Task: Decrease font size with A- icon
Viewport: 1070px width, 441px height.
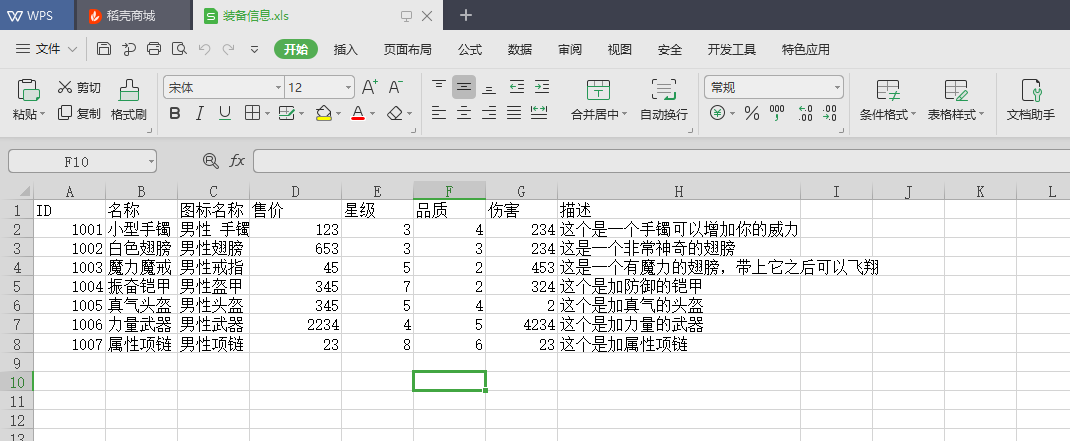Action: (x=396, y=87)
